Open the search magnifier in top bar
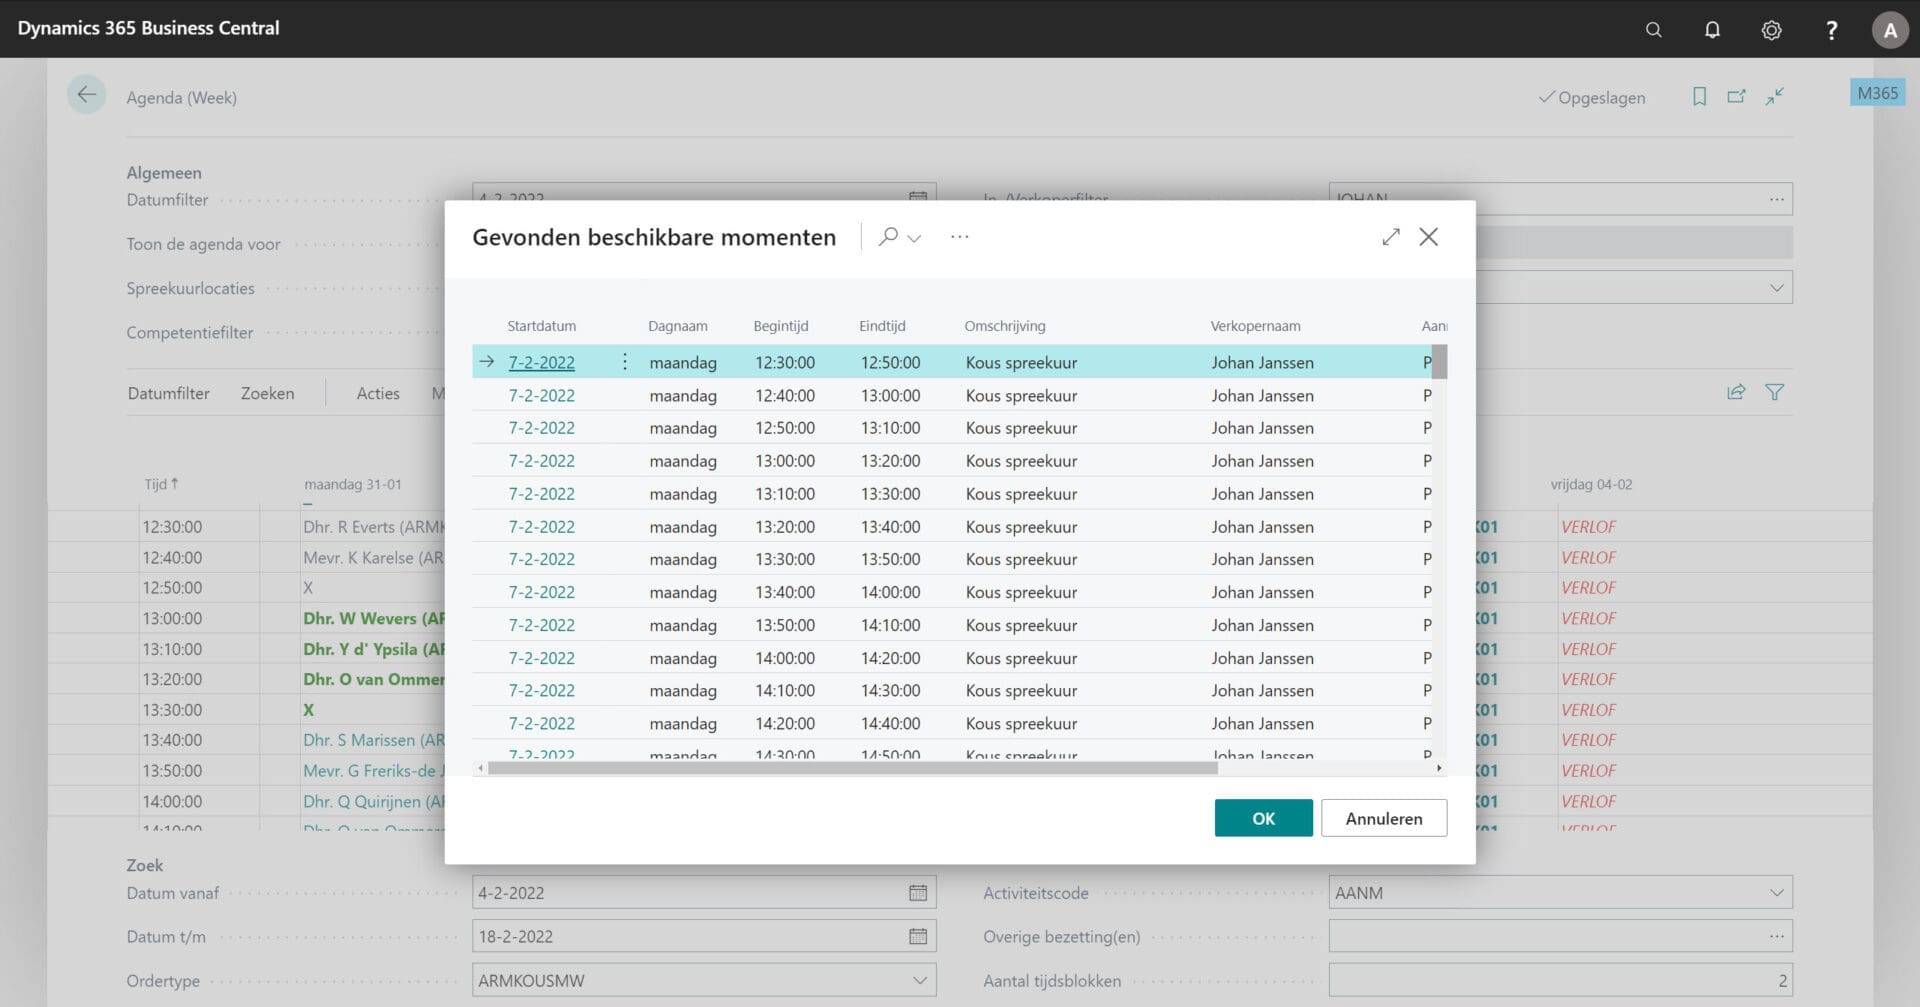This screenshot has width=1920, height=1007. 1653,29
